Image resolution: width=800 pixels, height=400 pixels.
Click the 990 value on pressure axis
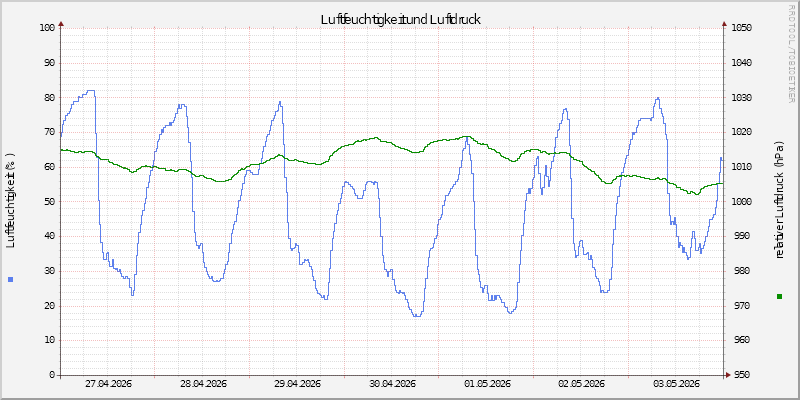coord(742,236)
